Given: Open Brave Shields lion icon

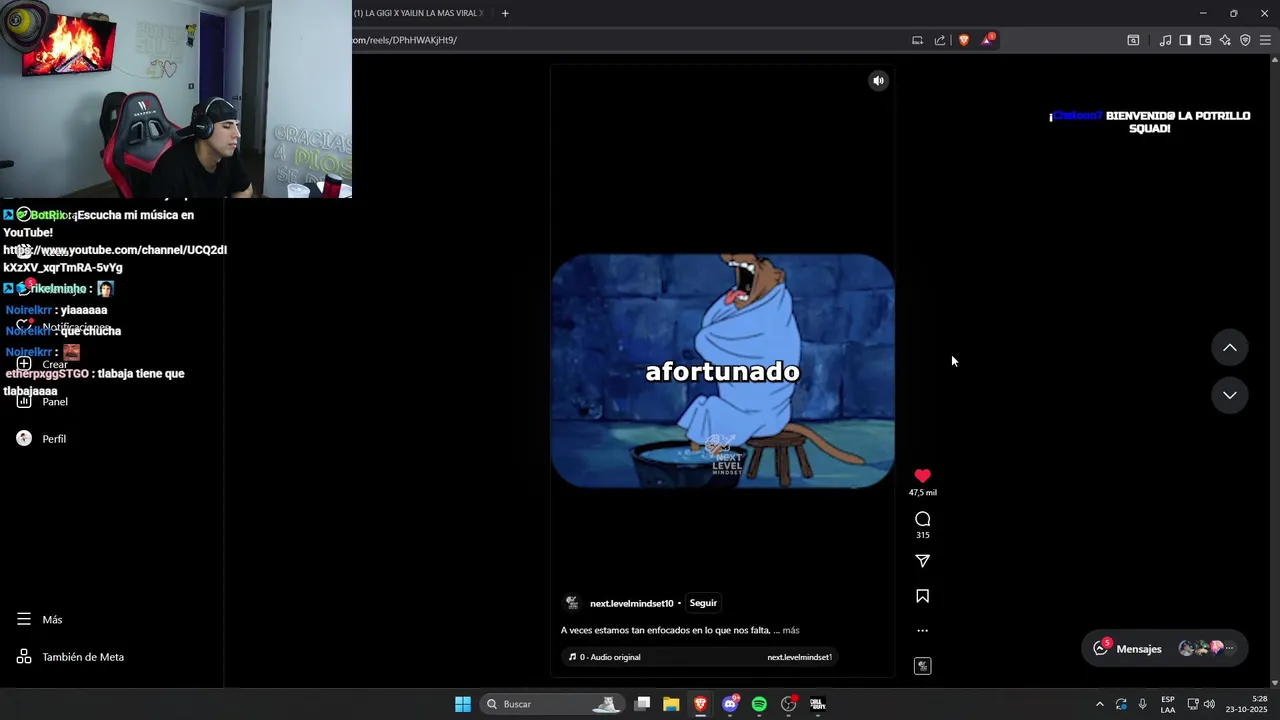Looking at the screenshot, I should [964, 40].
